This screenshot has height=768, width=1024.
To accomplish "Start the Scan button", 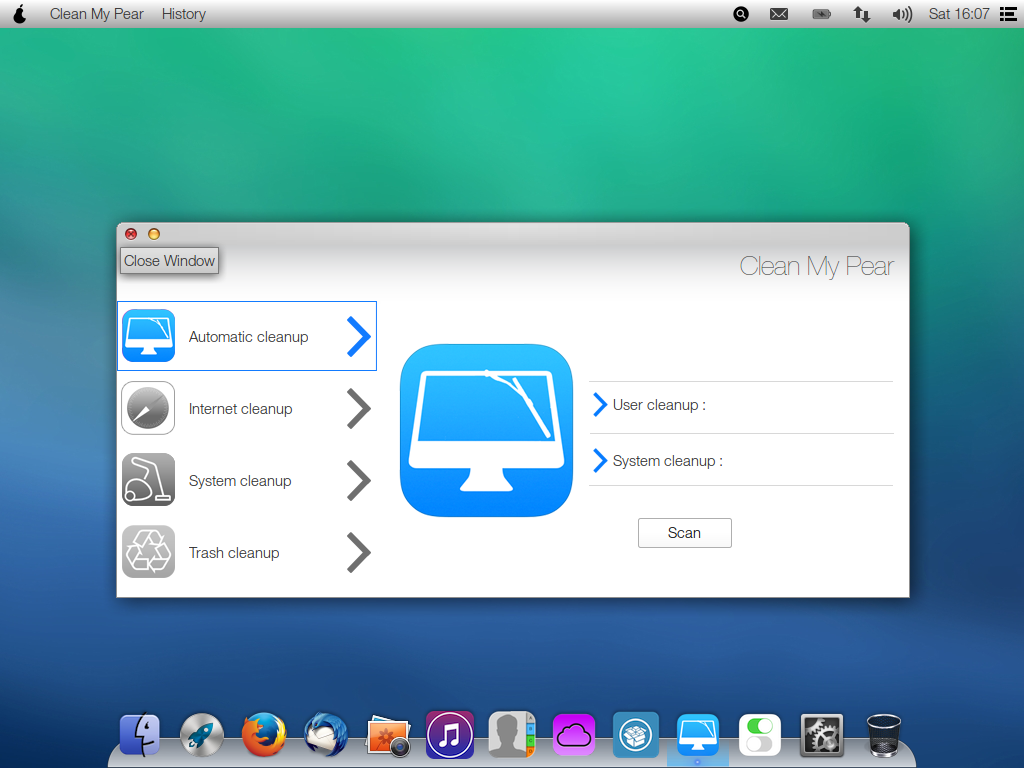I will [x=684, y=533].
